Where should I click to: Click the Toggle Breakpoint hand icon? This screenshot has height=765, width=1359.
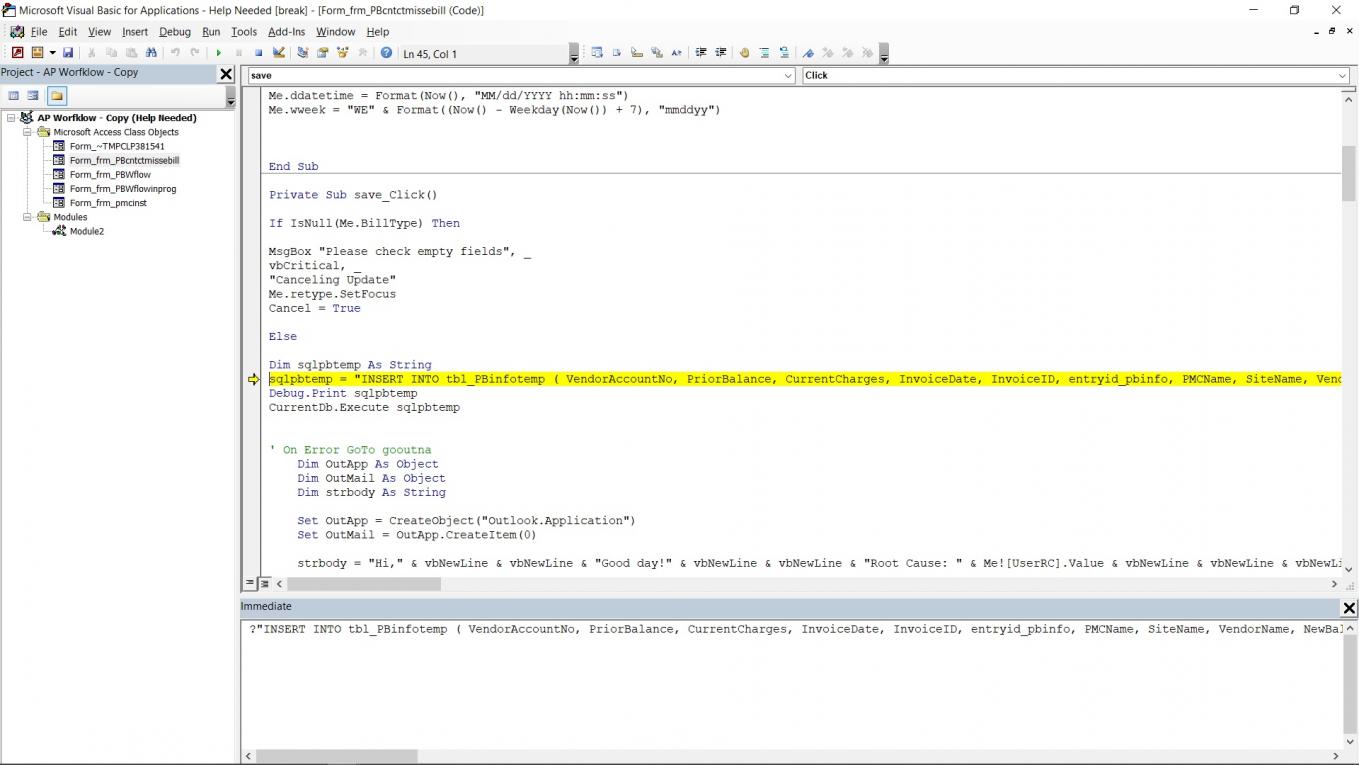tap(744, 53)
